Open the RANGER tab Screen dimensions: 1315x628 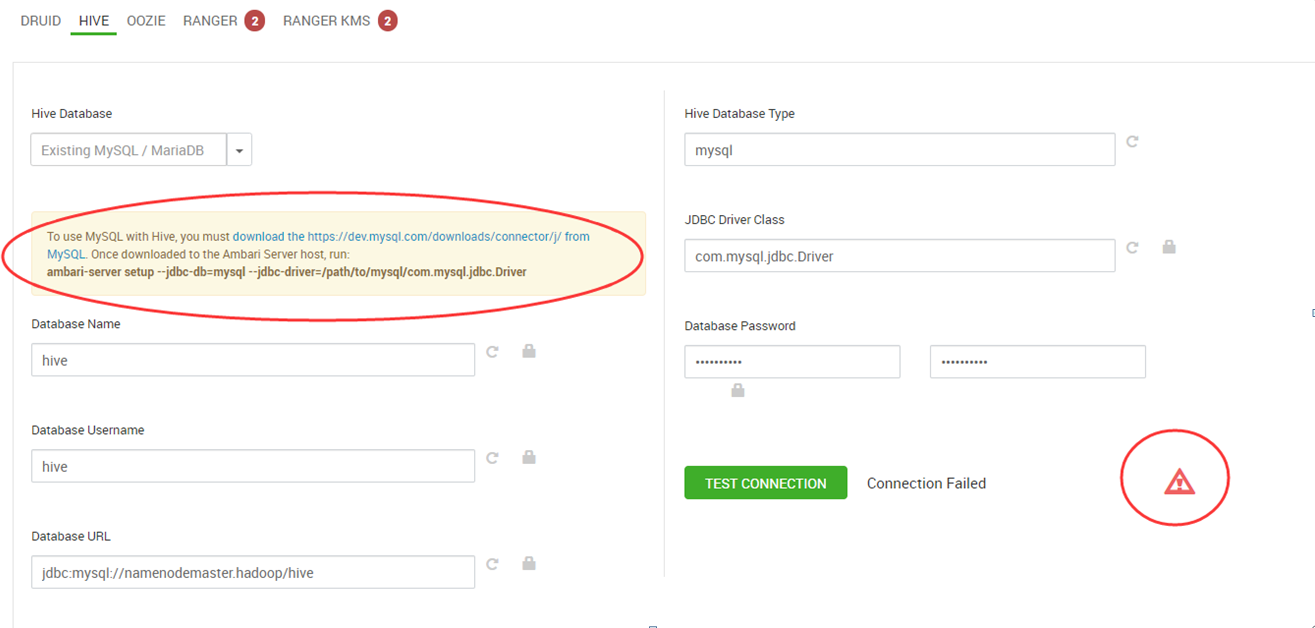coord(210,21)
